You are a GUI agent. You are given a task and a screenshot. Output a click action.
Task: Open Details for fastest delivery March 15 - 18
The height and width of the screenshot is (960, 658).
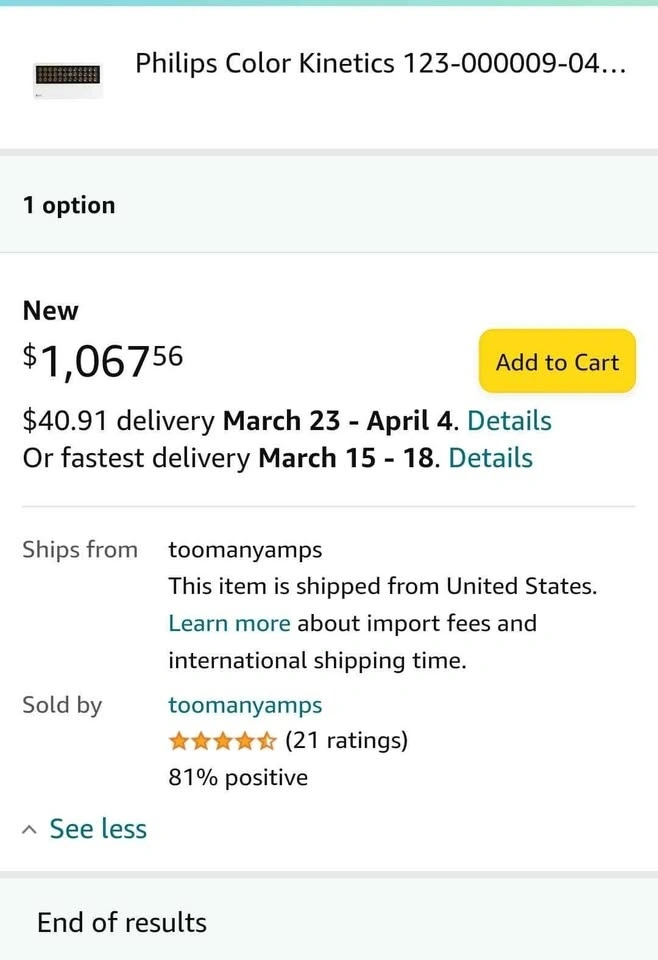490,458
